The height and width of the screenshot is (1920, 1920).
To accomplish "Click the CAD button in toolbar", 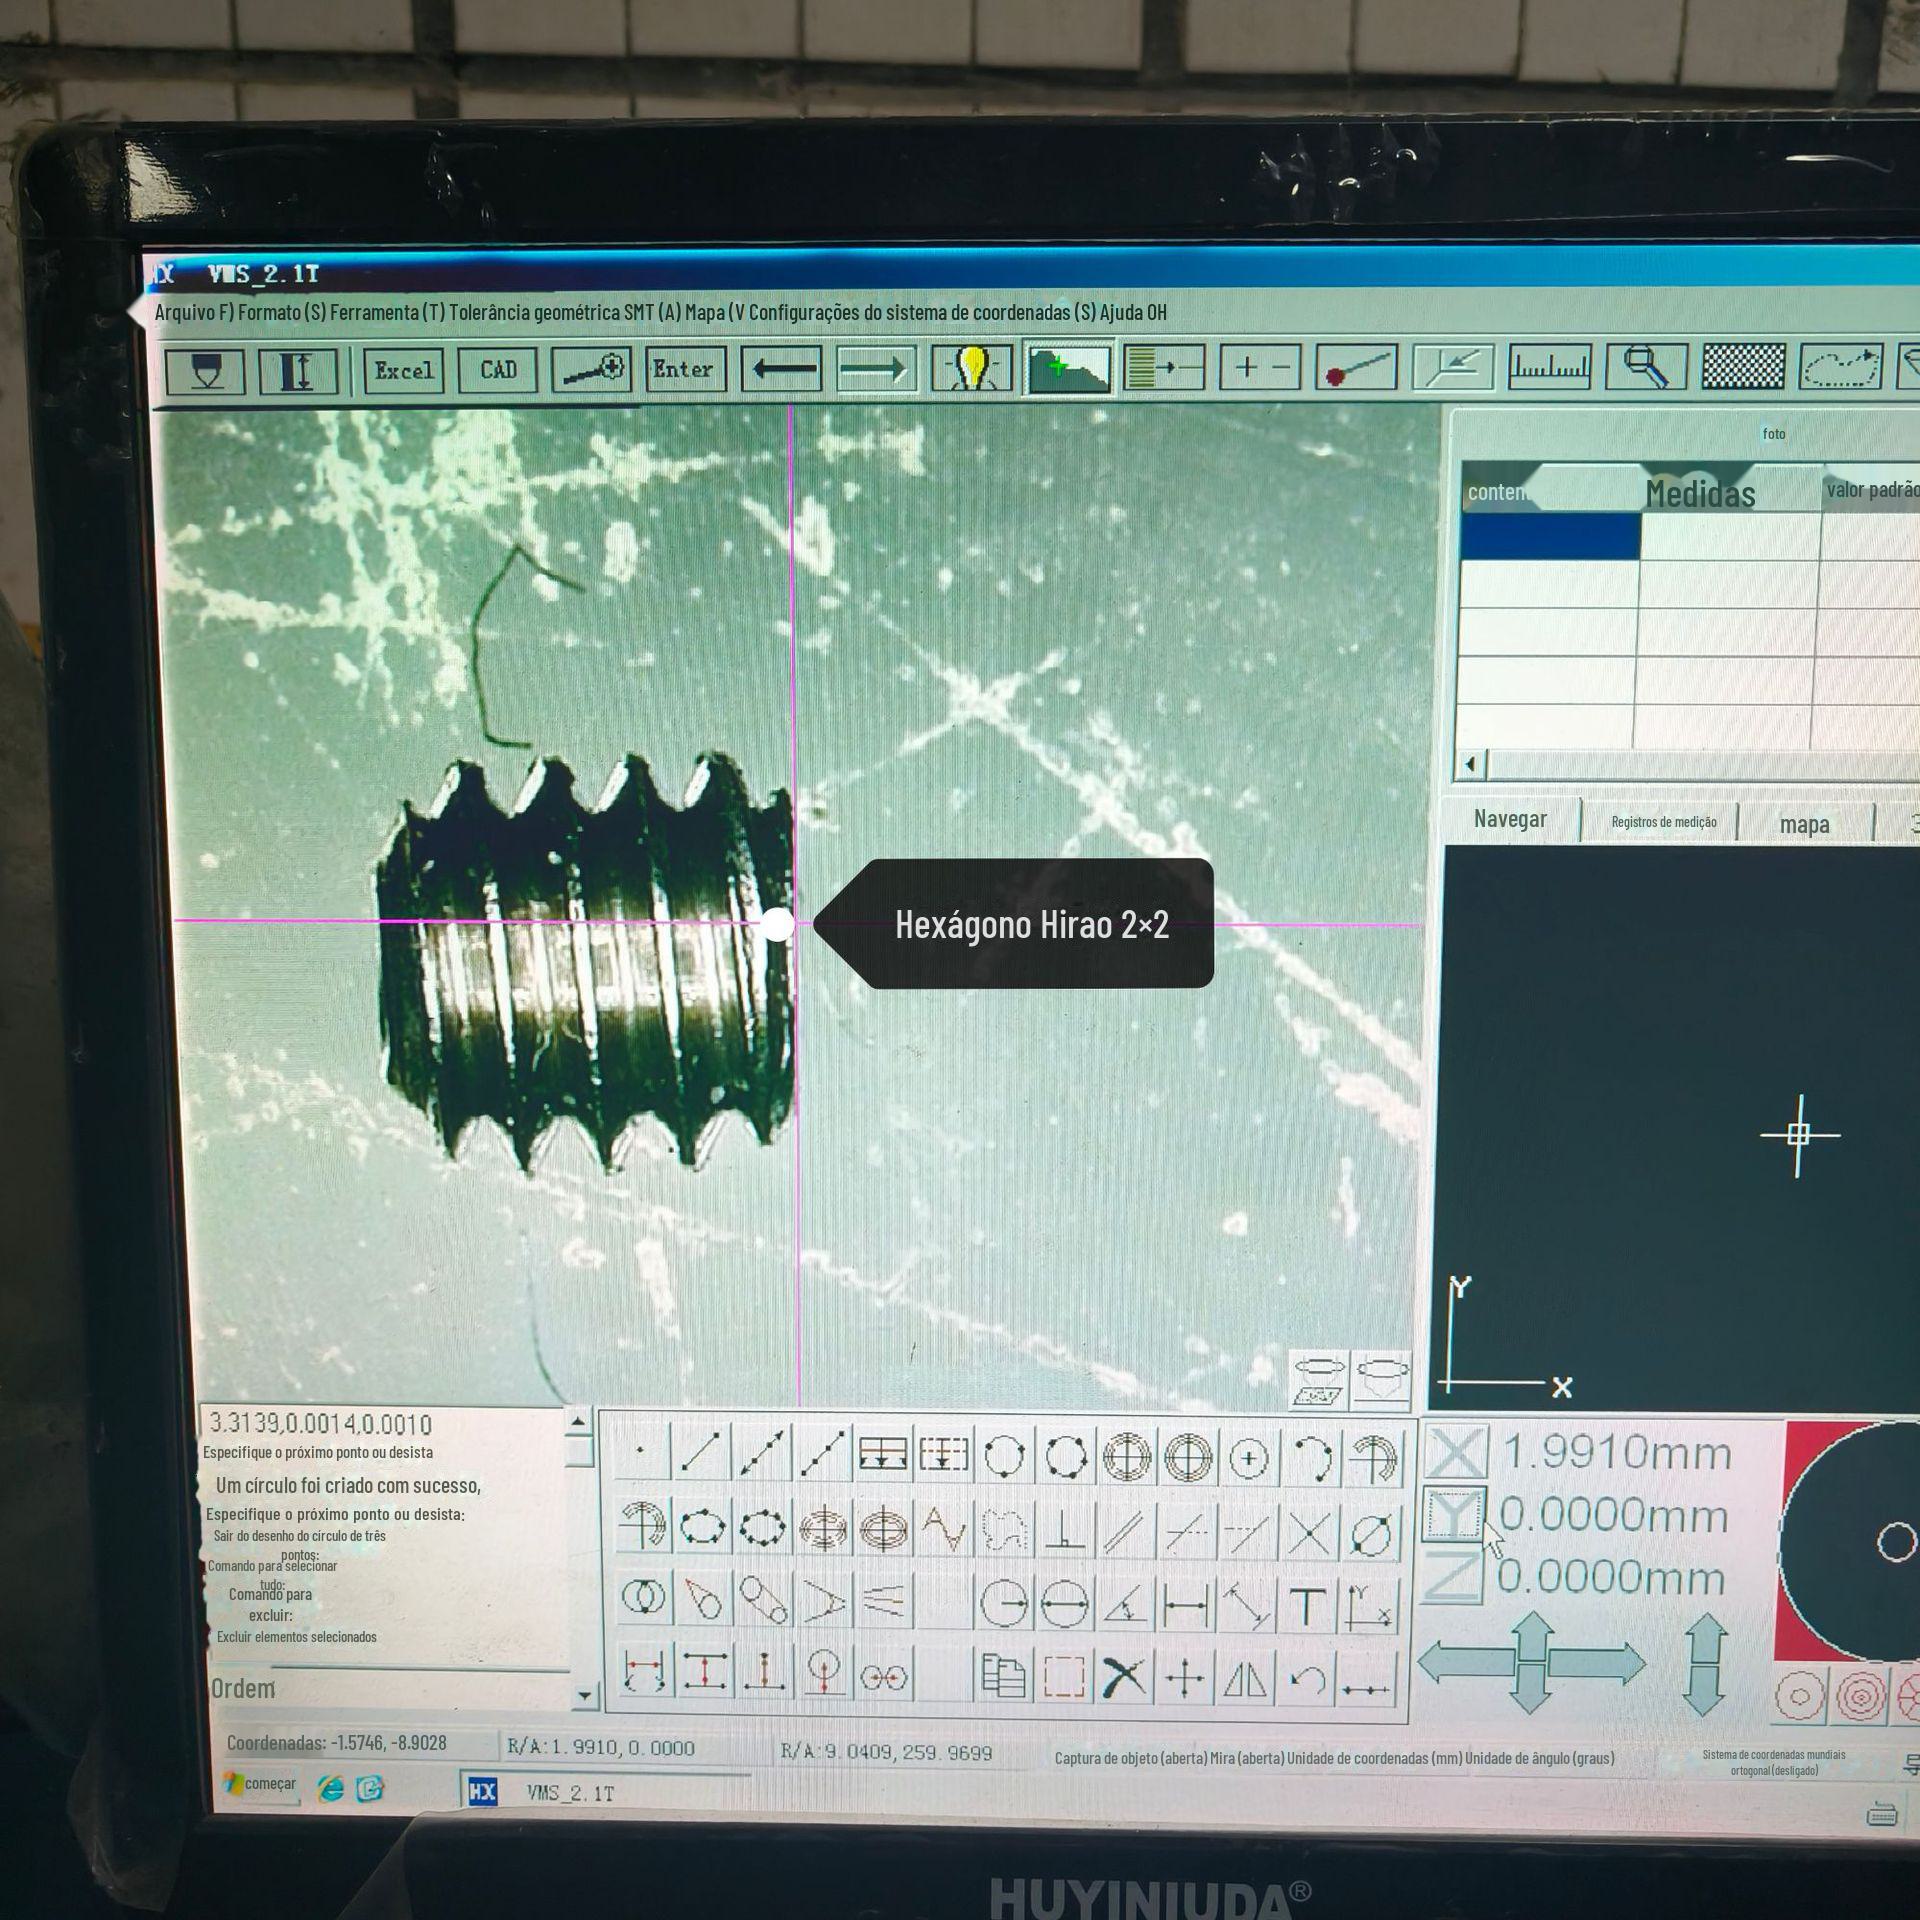I will click(498, 370).
